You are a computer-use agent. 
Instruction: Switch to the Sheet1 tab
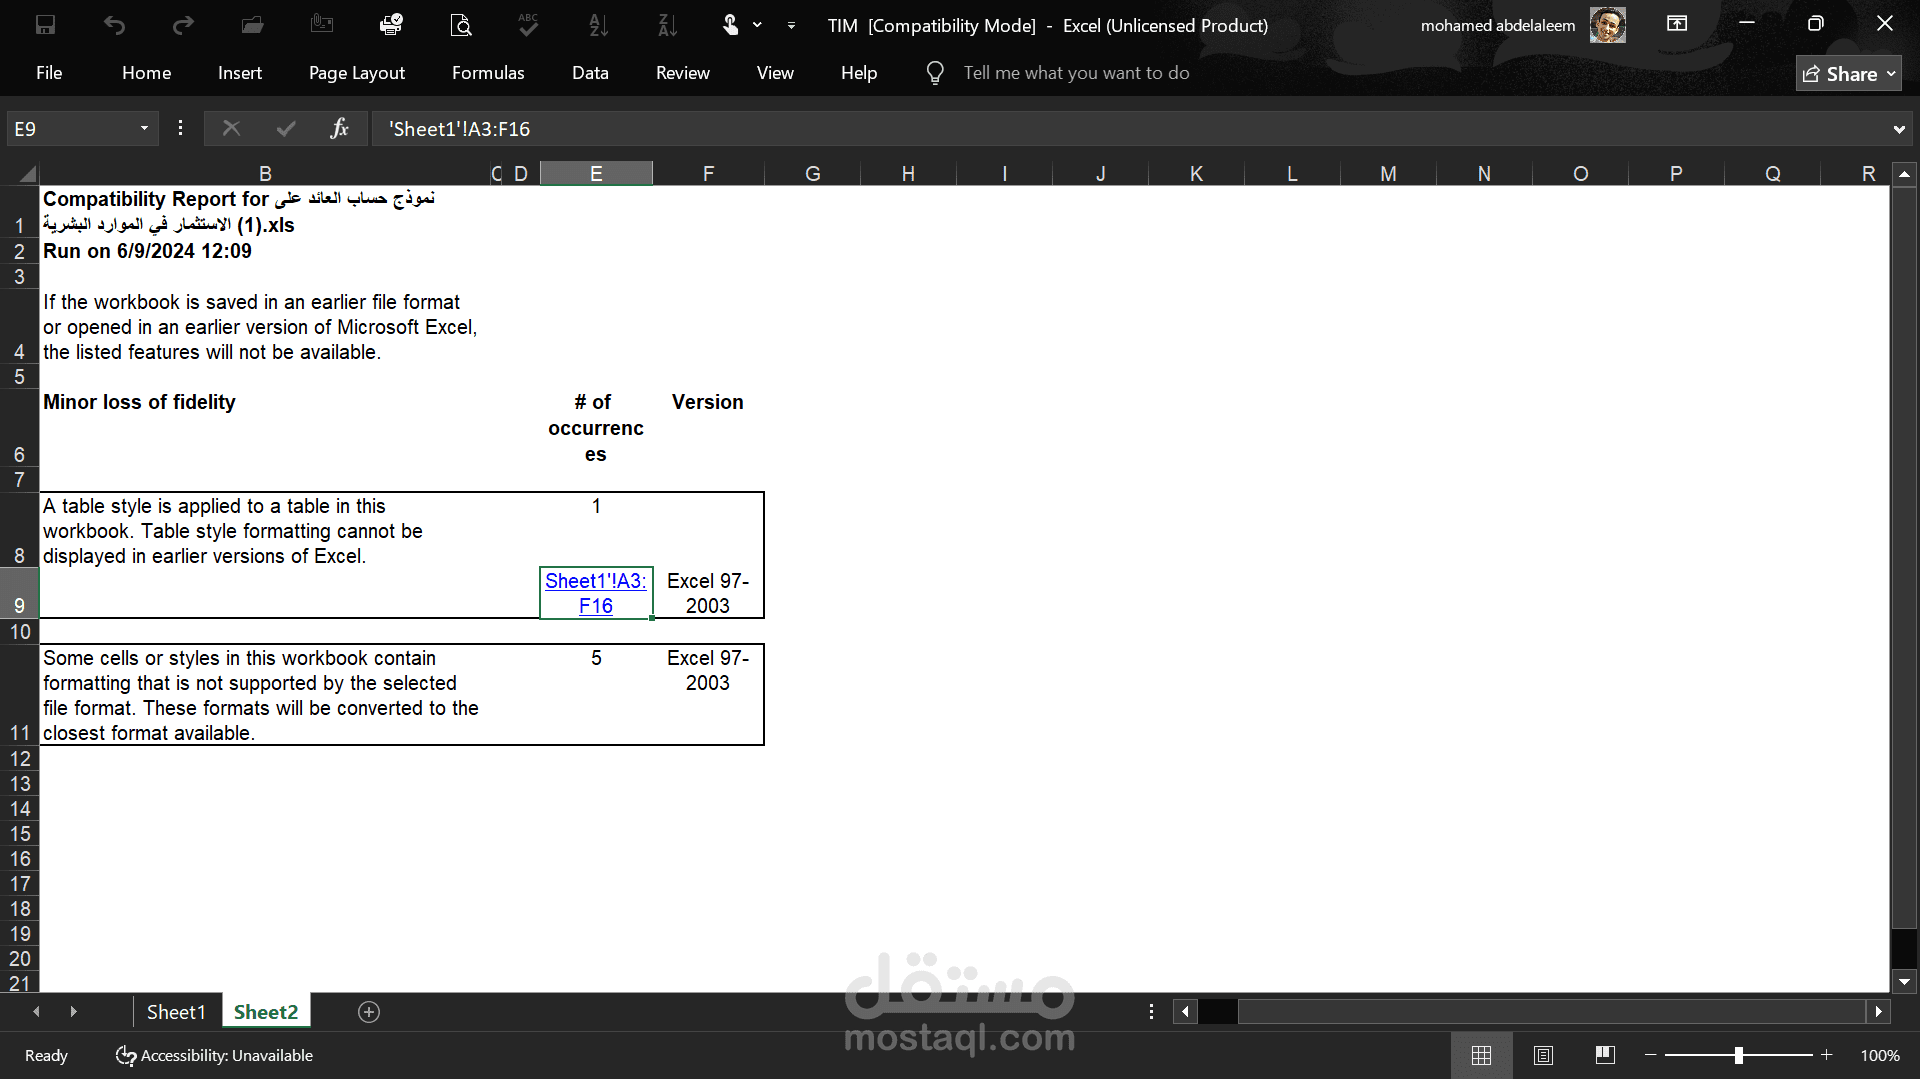(176, 1012)
